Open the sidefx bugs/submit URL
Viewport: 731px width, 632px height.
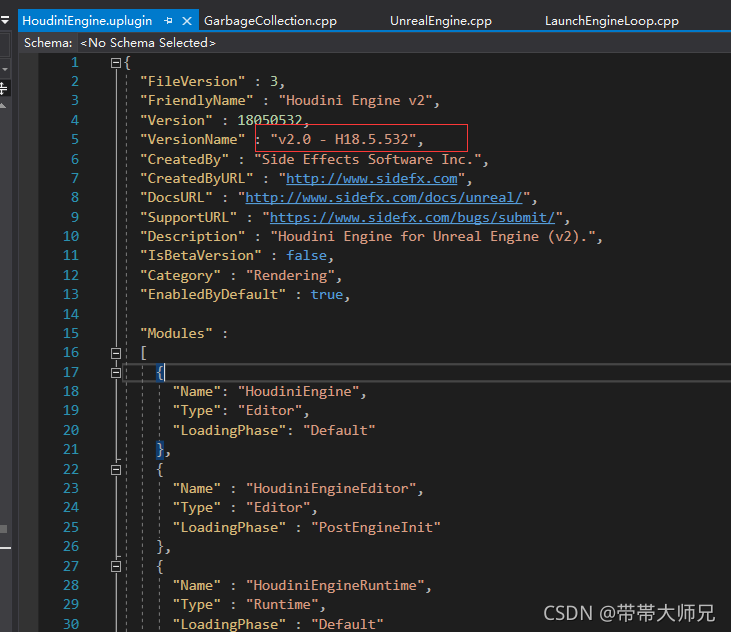[x=413, y=217]
